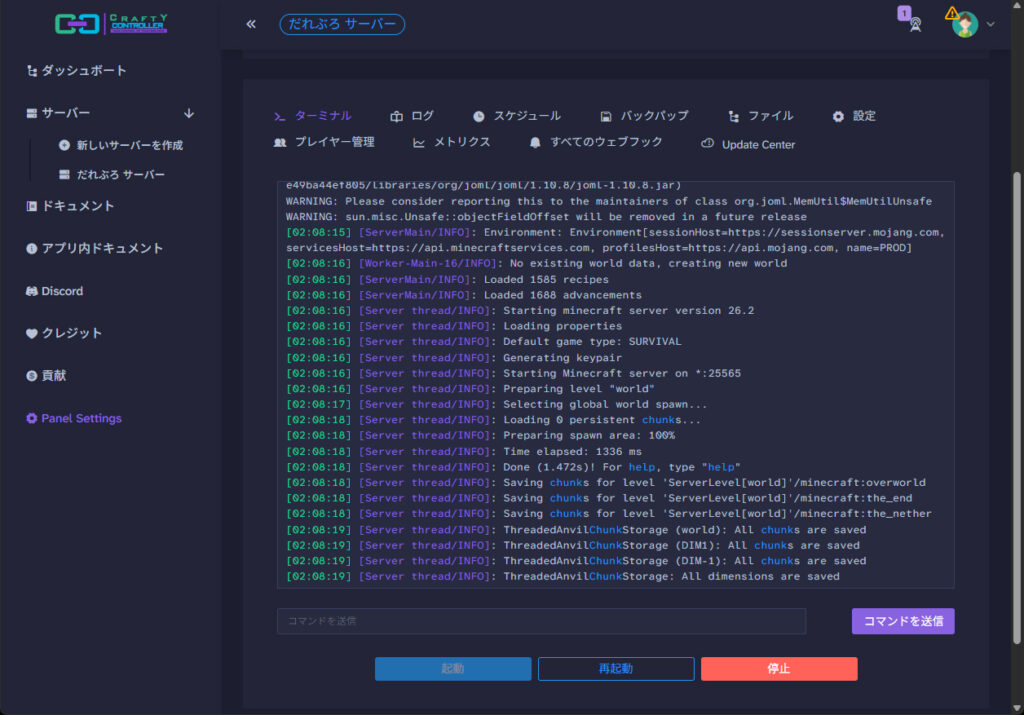Click the サーバー section icon
1024x715 pixels.
pyautogui.click(x=31, y=113)
